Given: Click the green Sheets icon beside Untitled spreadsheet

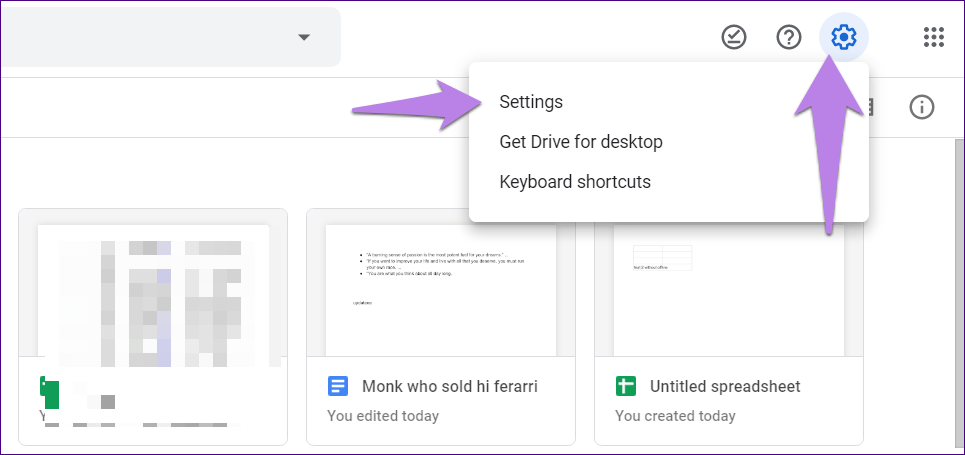Looking at the screenshot, I should pos(626,386).
